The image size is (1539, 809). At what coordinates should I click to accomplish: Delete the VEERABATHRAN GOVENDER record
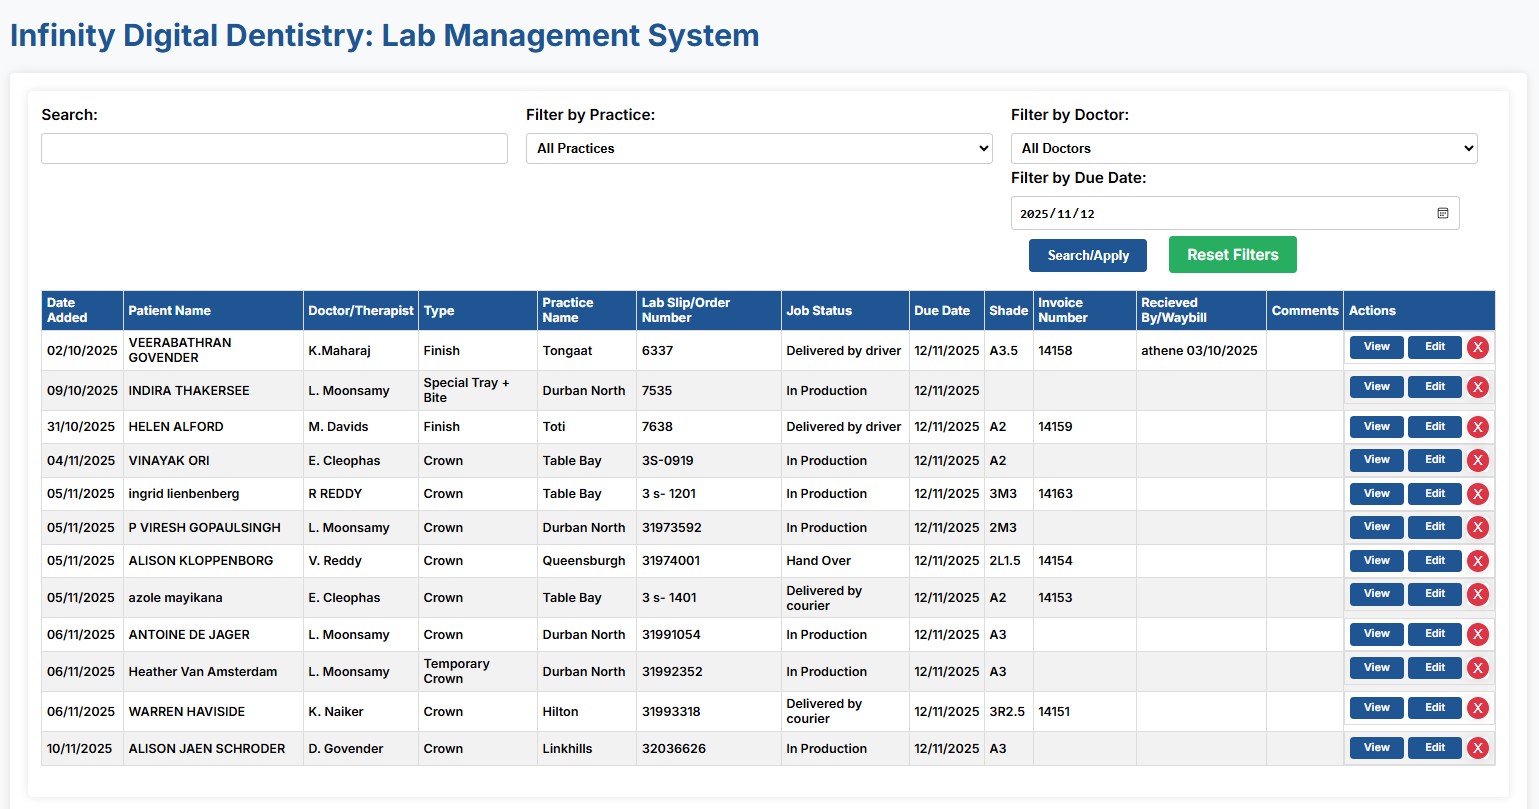point(1478,347)
